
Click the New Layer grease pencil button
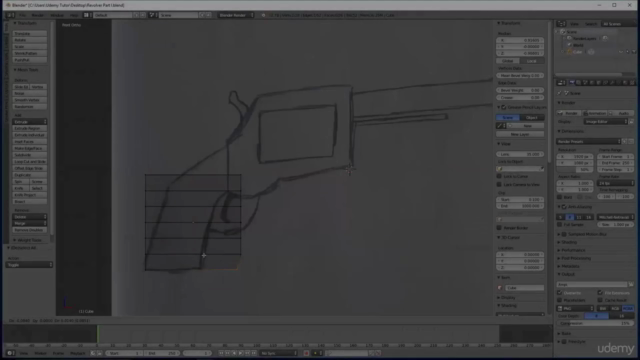[520, 134]
